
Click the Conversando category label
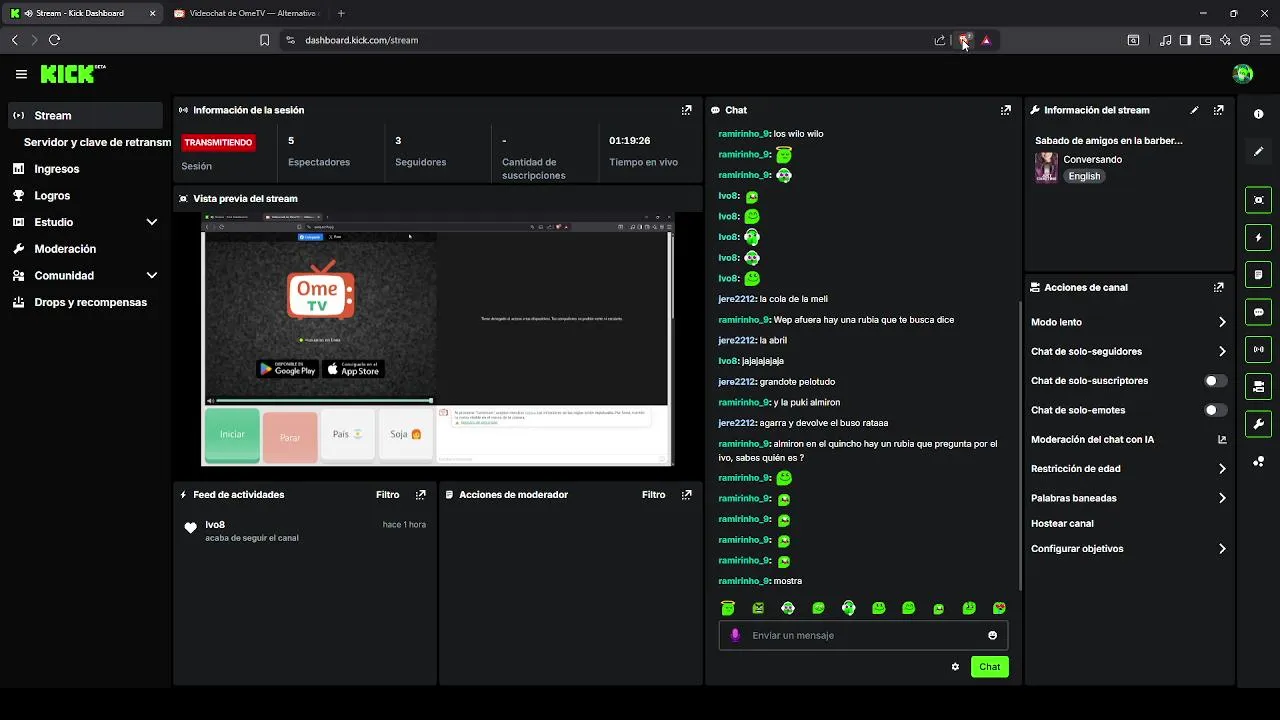pyautogui.click(x=1092, y=160)
